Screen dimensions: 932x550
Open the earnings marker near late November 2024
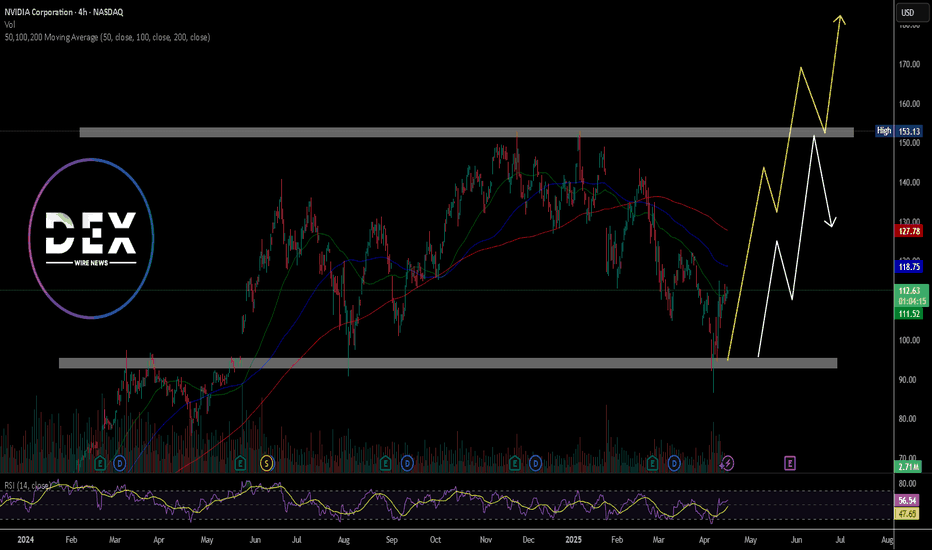515,463
